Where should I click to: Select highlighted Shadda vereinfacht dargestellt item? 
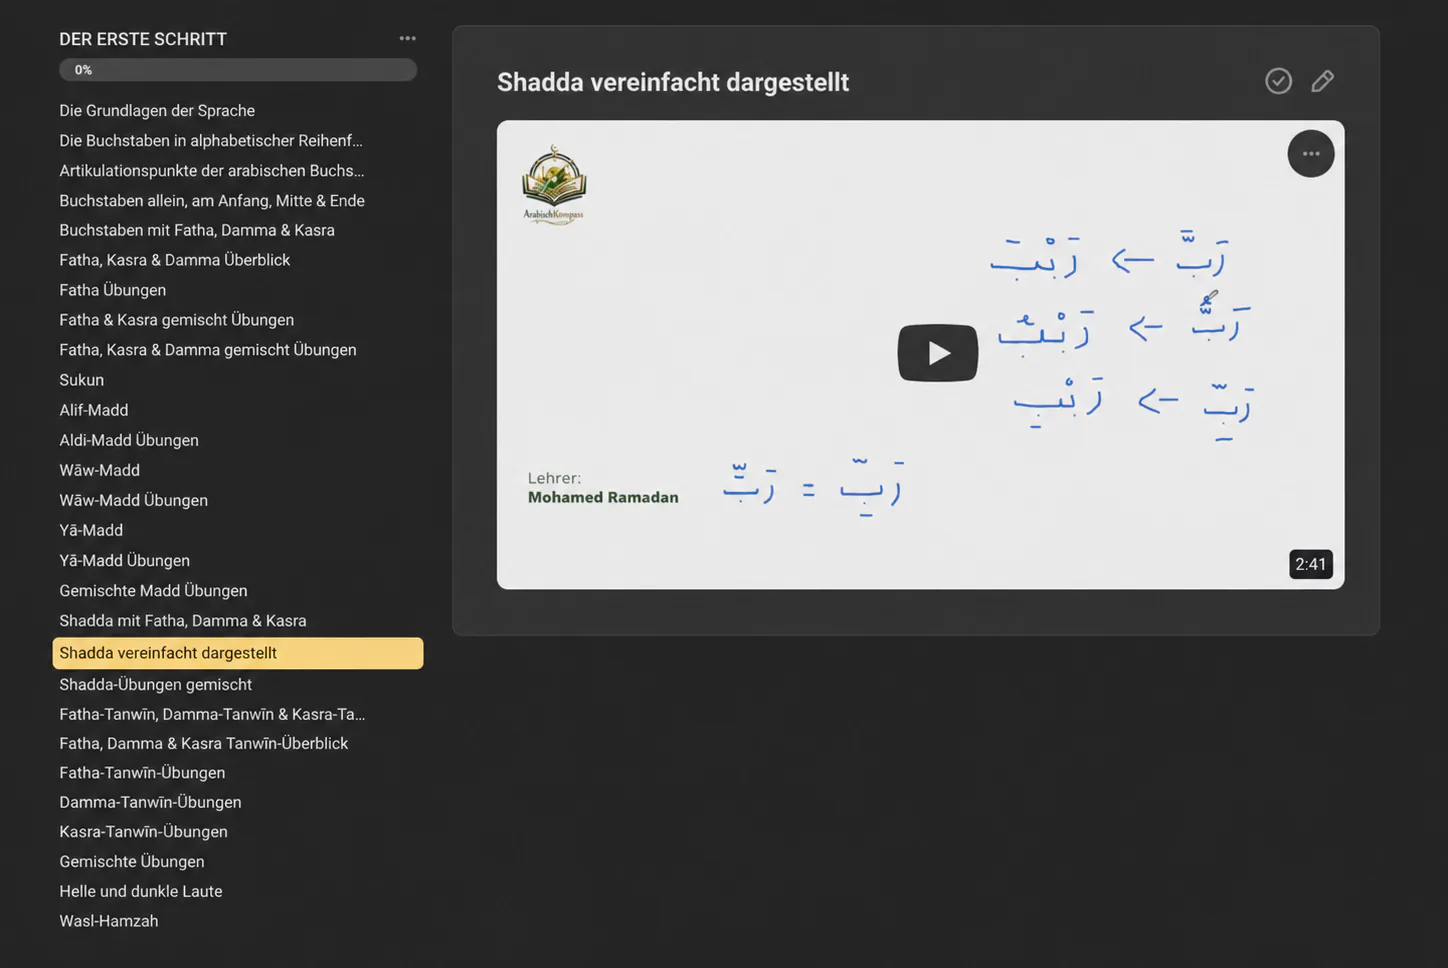tap(238, 653)
